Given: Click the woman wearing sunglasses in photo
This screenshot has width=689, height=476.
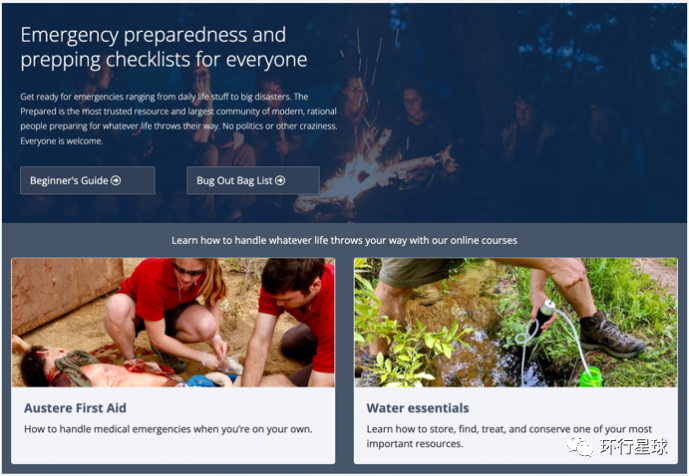Looking at the screenshot, I should [169, 308].
